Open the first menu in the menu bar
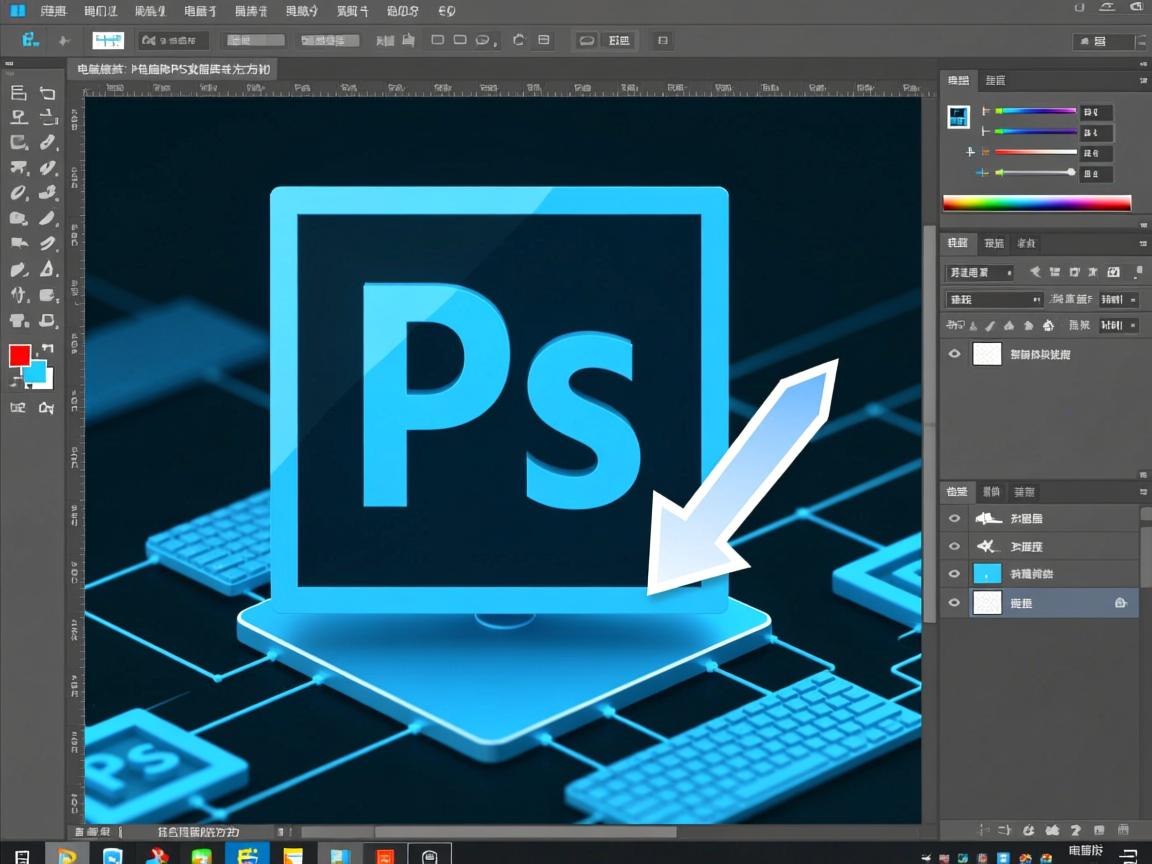The width and height of the screenshot is (1152, 864). tap(53, 11)
